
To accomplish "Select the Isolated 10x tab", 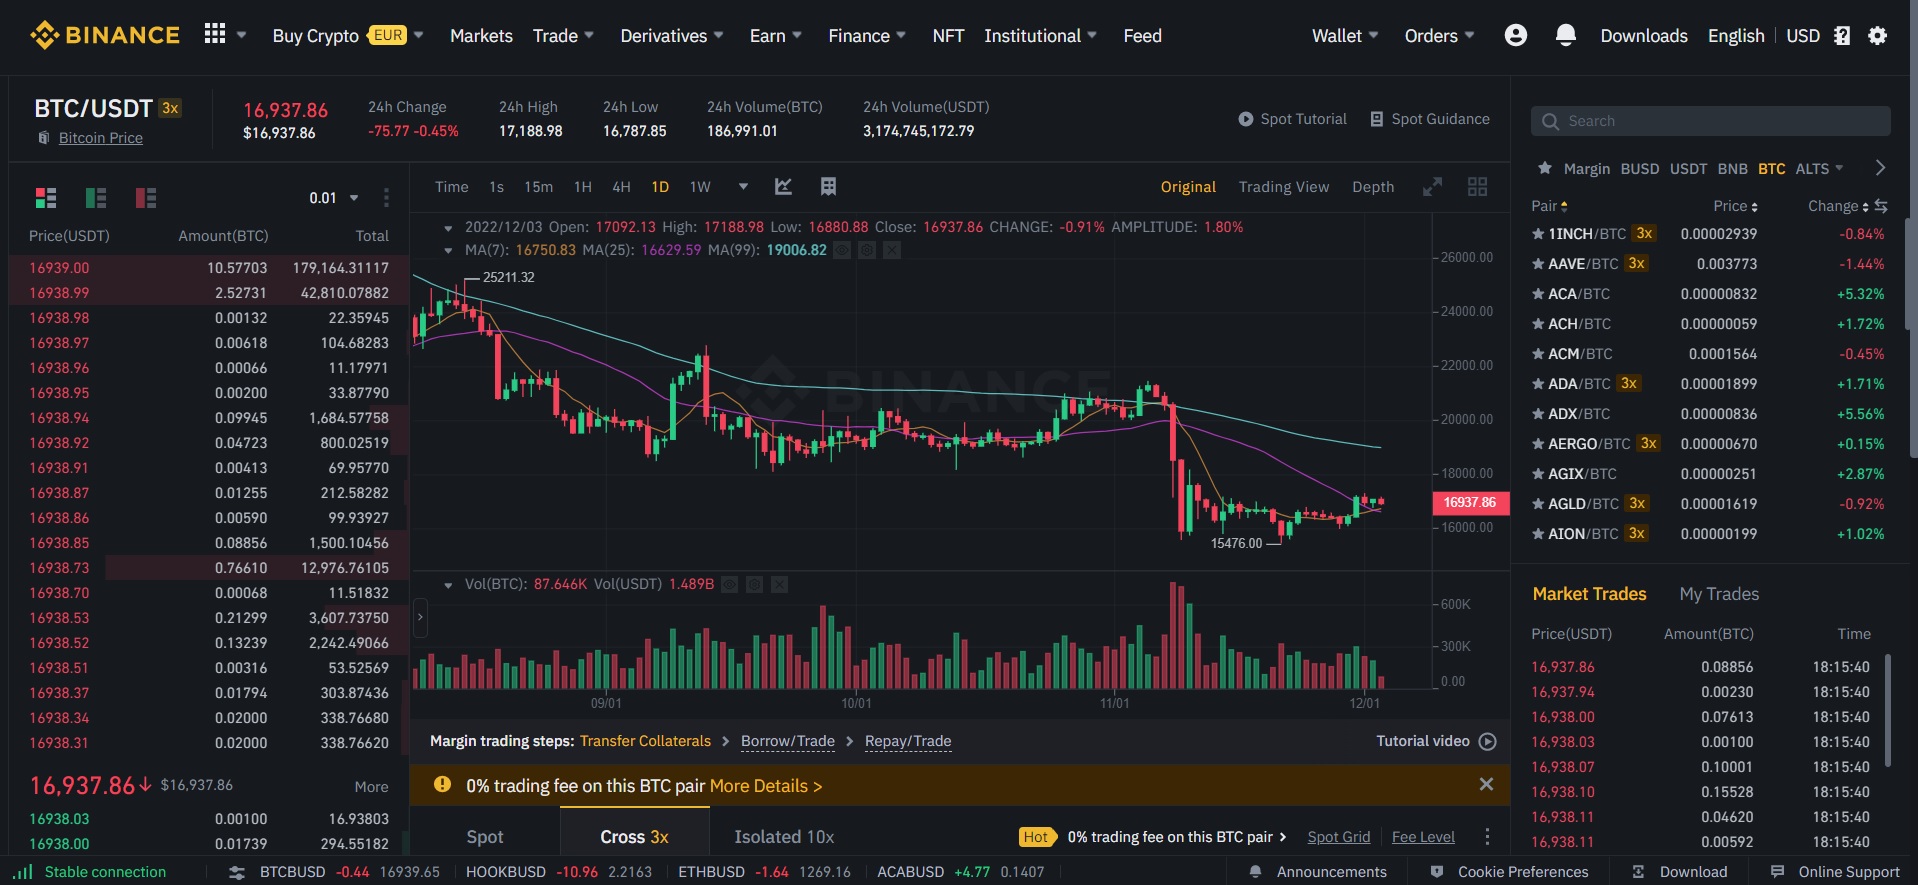I will tap(784, 837).
